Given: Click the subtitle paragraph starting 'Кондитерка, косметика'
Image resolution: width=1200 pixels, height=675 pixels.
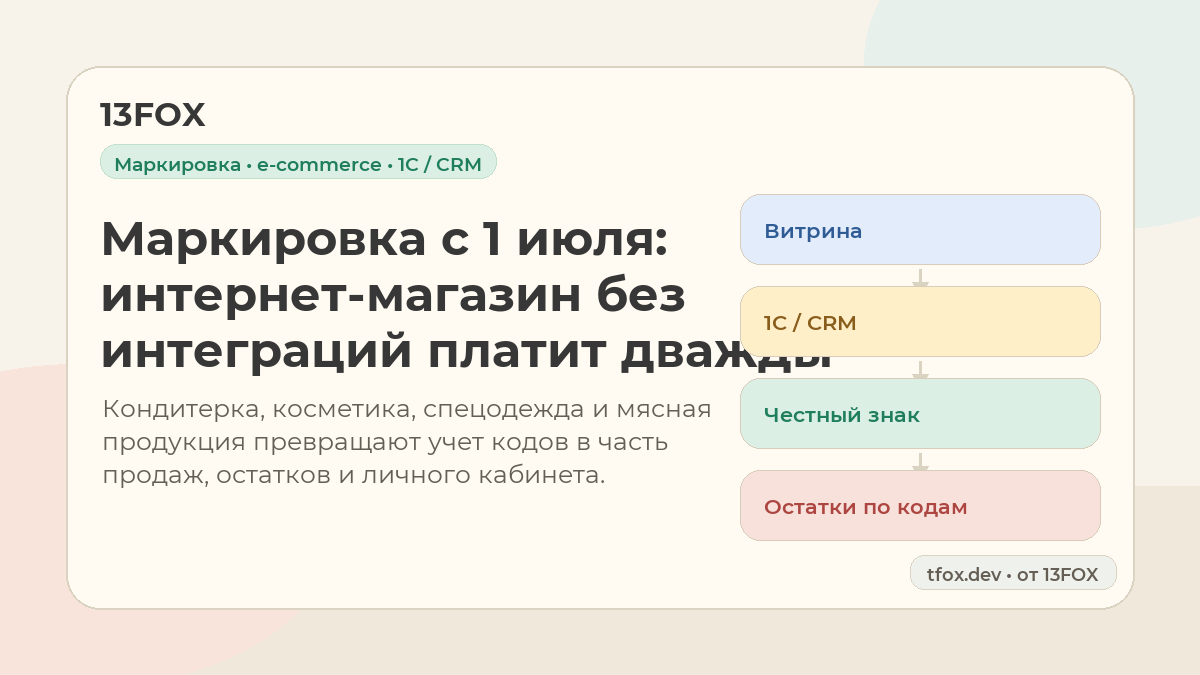Looking at the screenshot, I should click(x=407, y=442).
